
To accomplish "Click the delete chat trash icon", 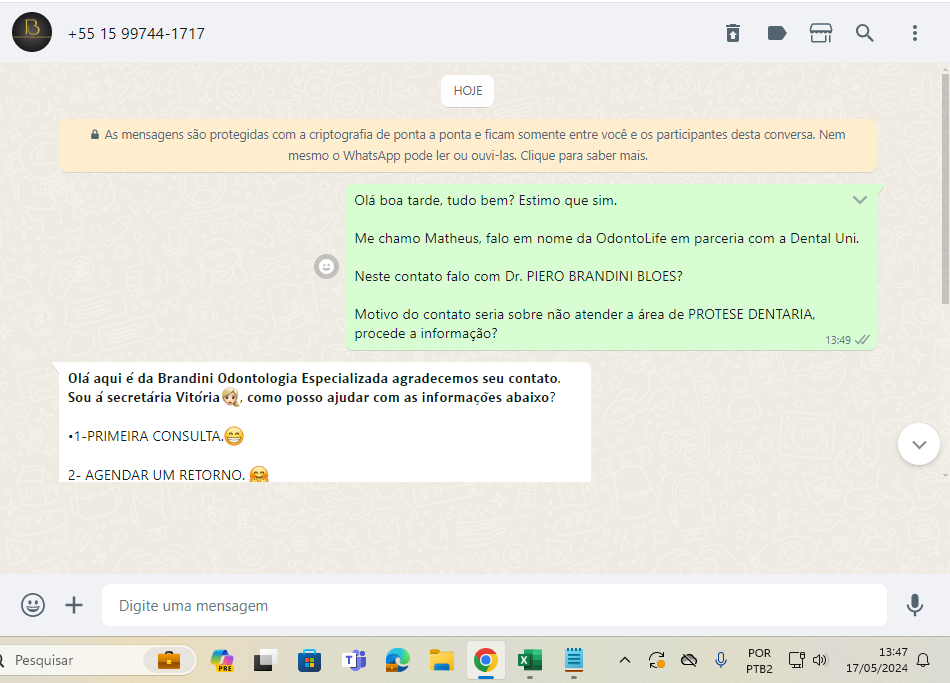I will (733, 33).
